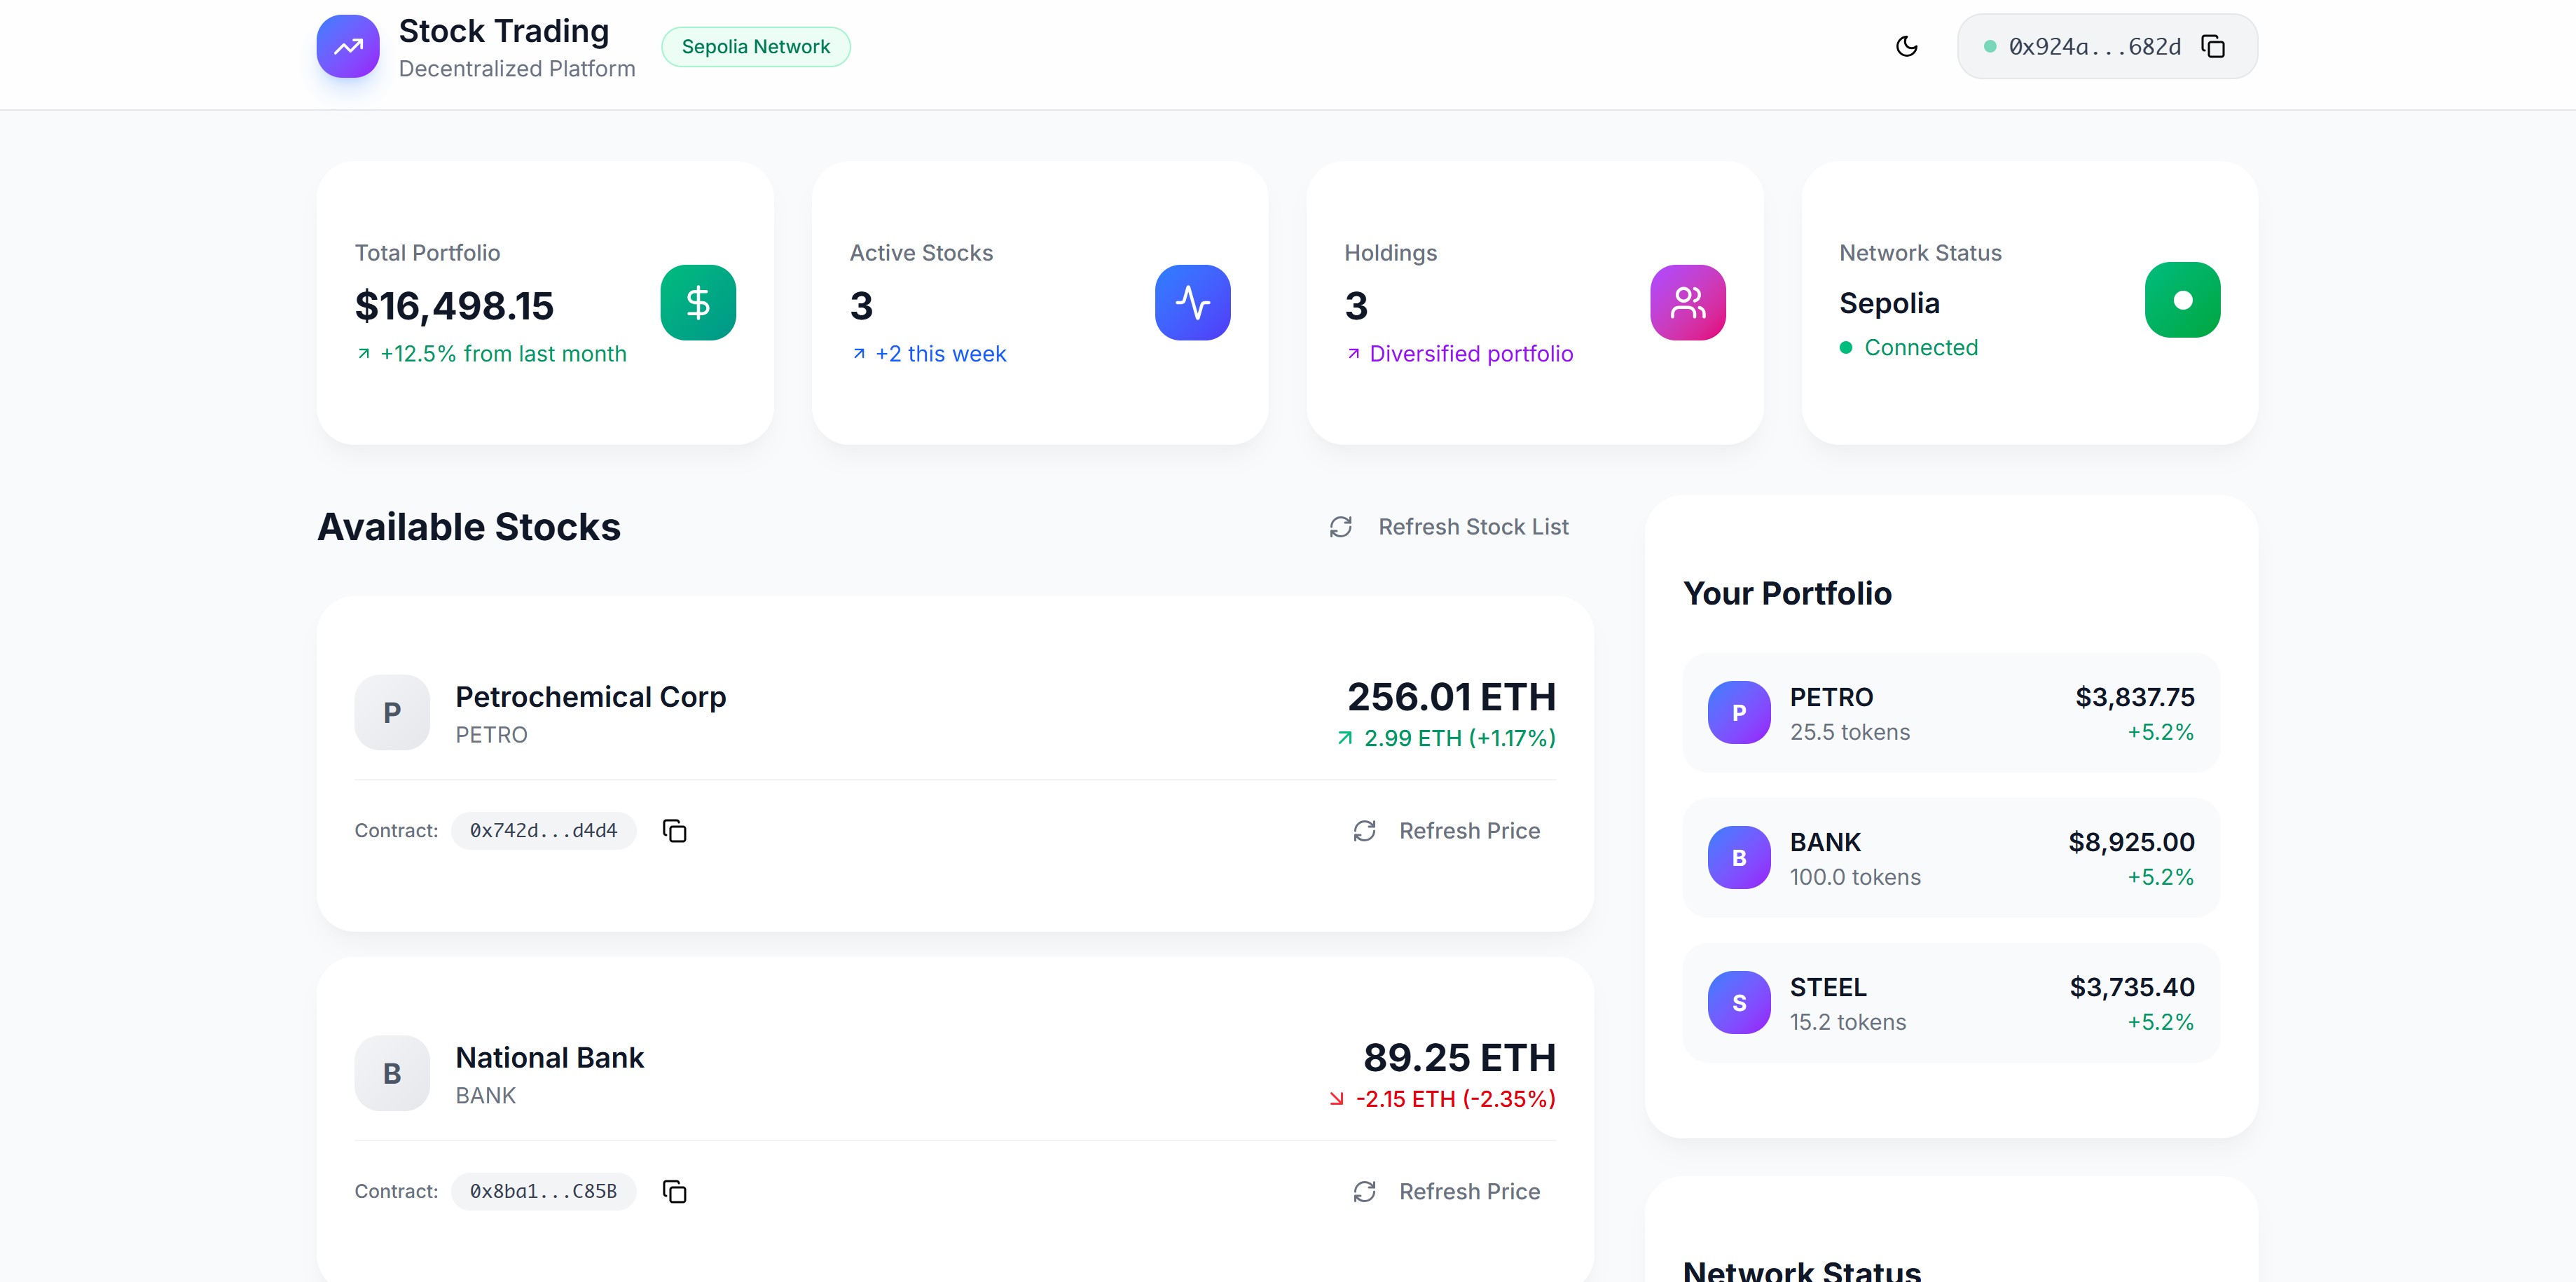Click Refresh Price for National Bank
2576x1282 pixels.
(1446, 1192)
